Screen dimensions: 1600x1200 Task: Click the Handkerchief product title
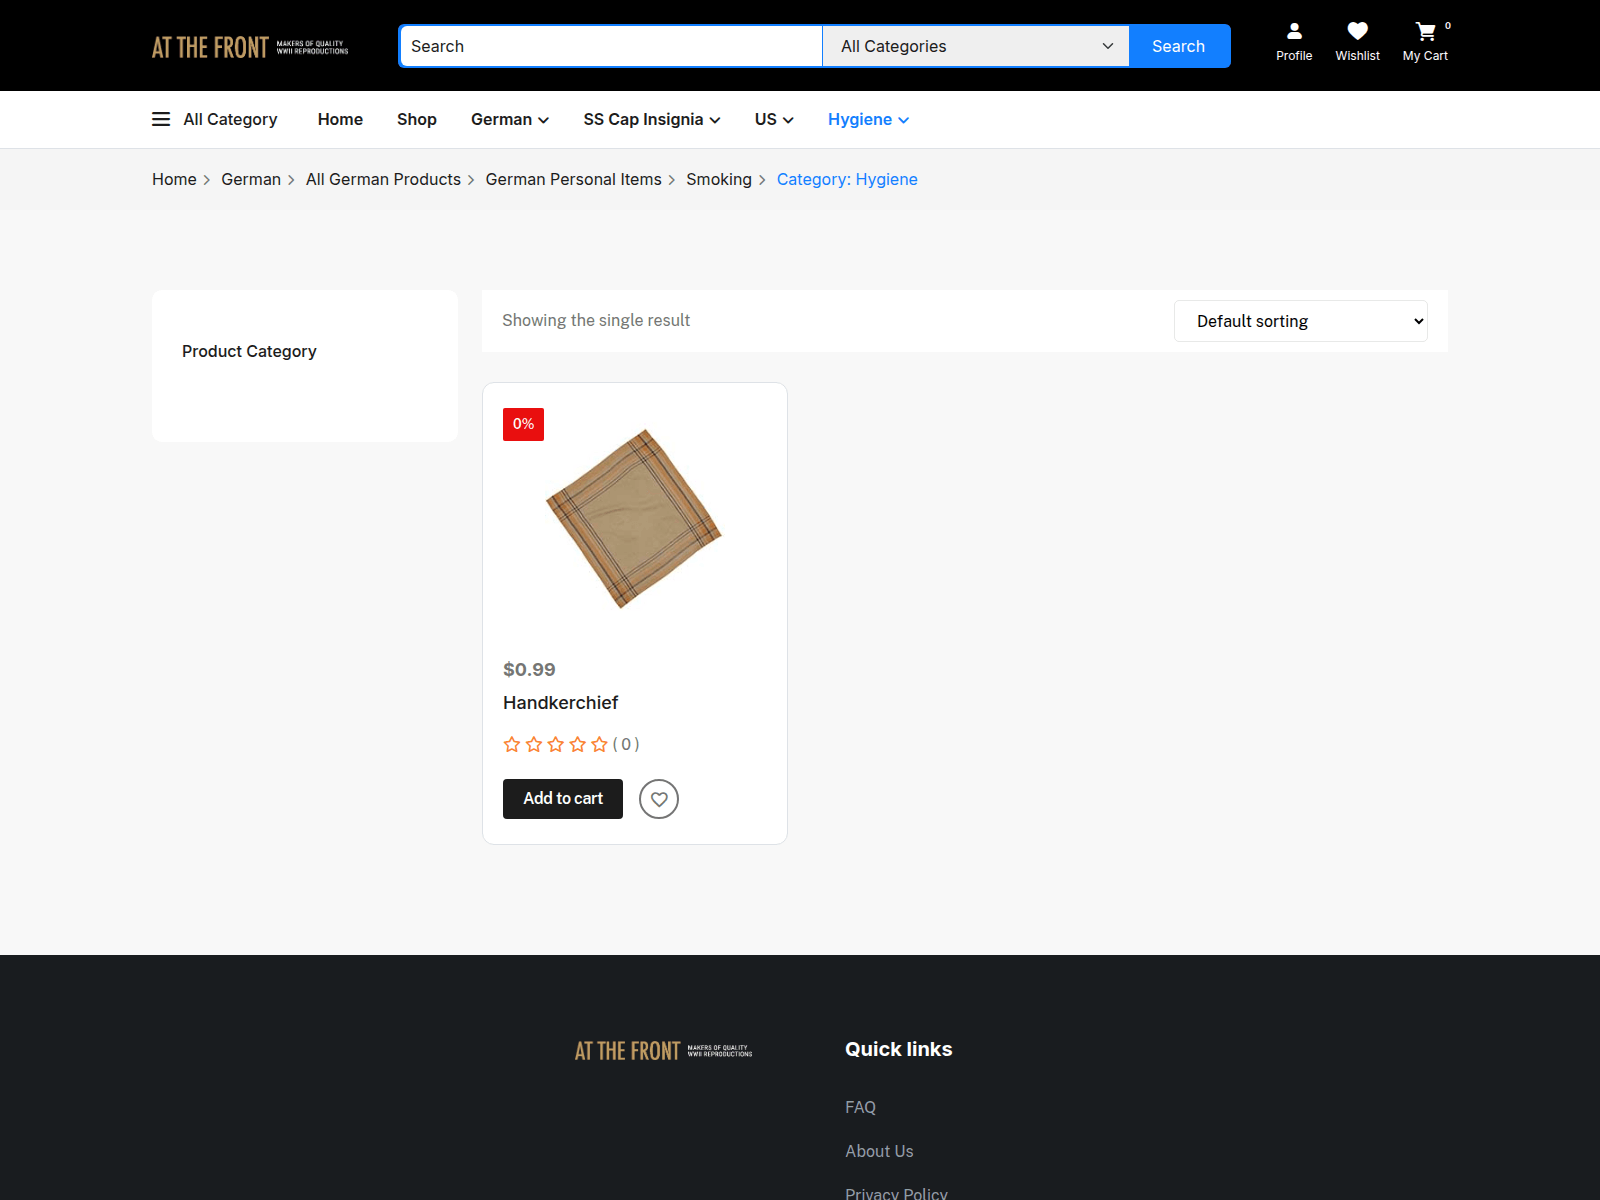pyautogui.click(x=560, y=703)
